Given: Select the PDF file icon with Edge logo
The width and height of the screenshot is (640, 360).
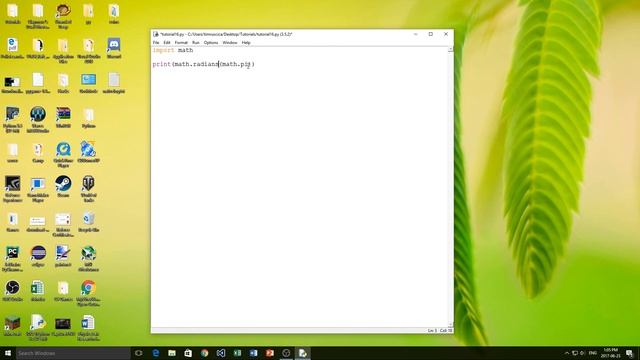Looking at the screenshot, I should pos(13,48).
